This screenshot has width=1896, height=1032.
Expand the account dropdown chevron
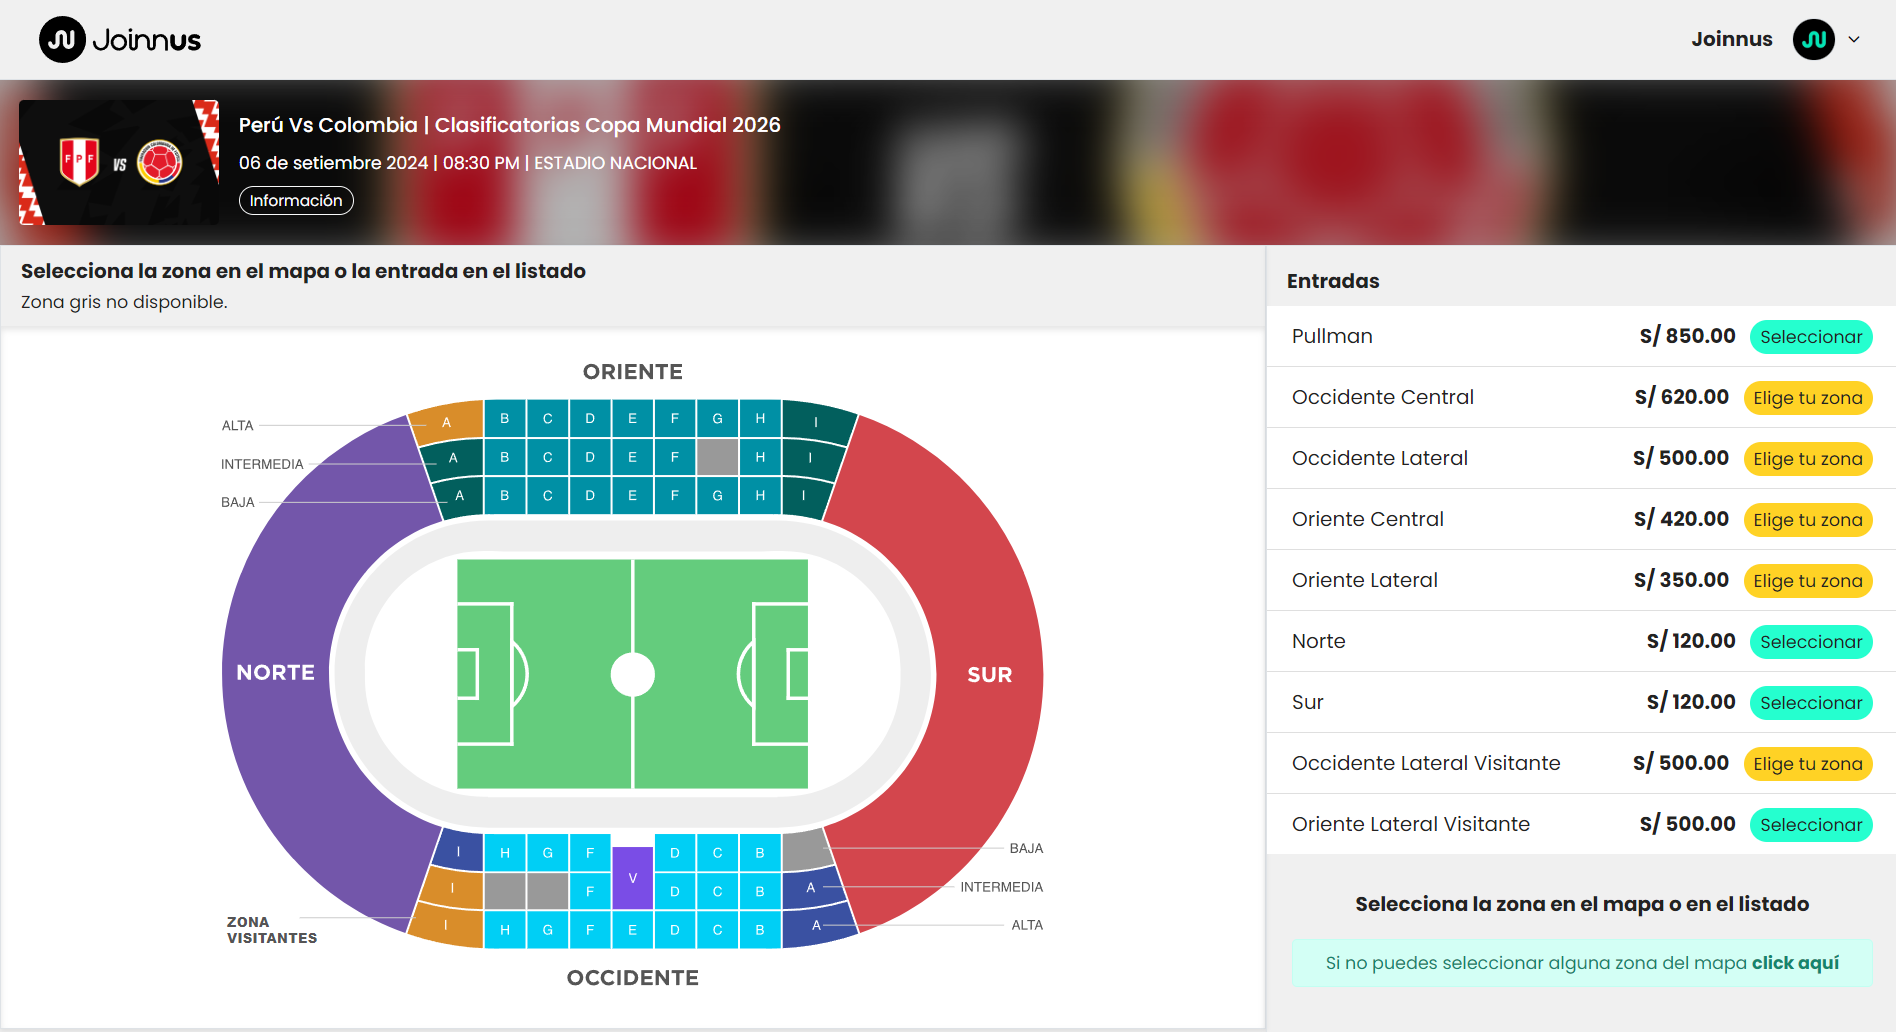(1854, 40)
